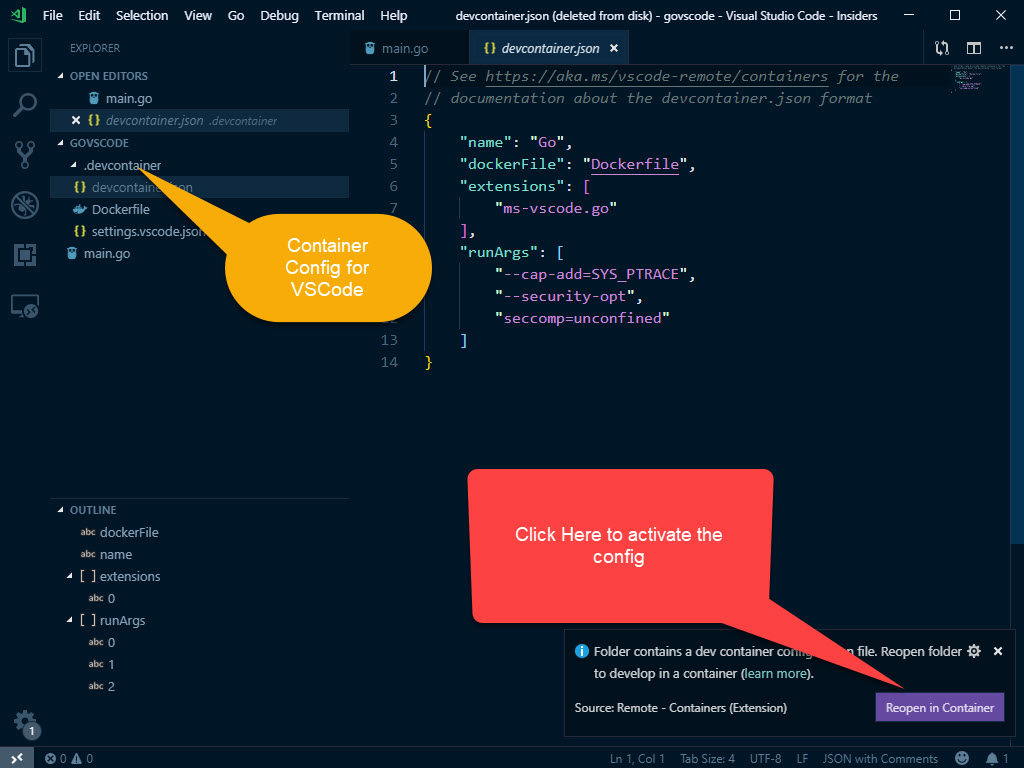Viewport: 1024px width, 768px height.
Task: Open the Debug menu
Action: tap(279, 15)
